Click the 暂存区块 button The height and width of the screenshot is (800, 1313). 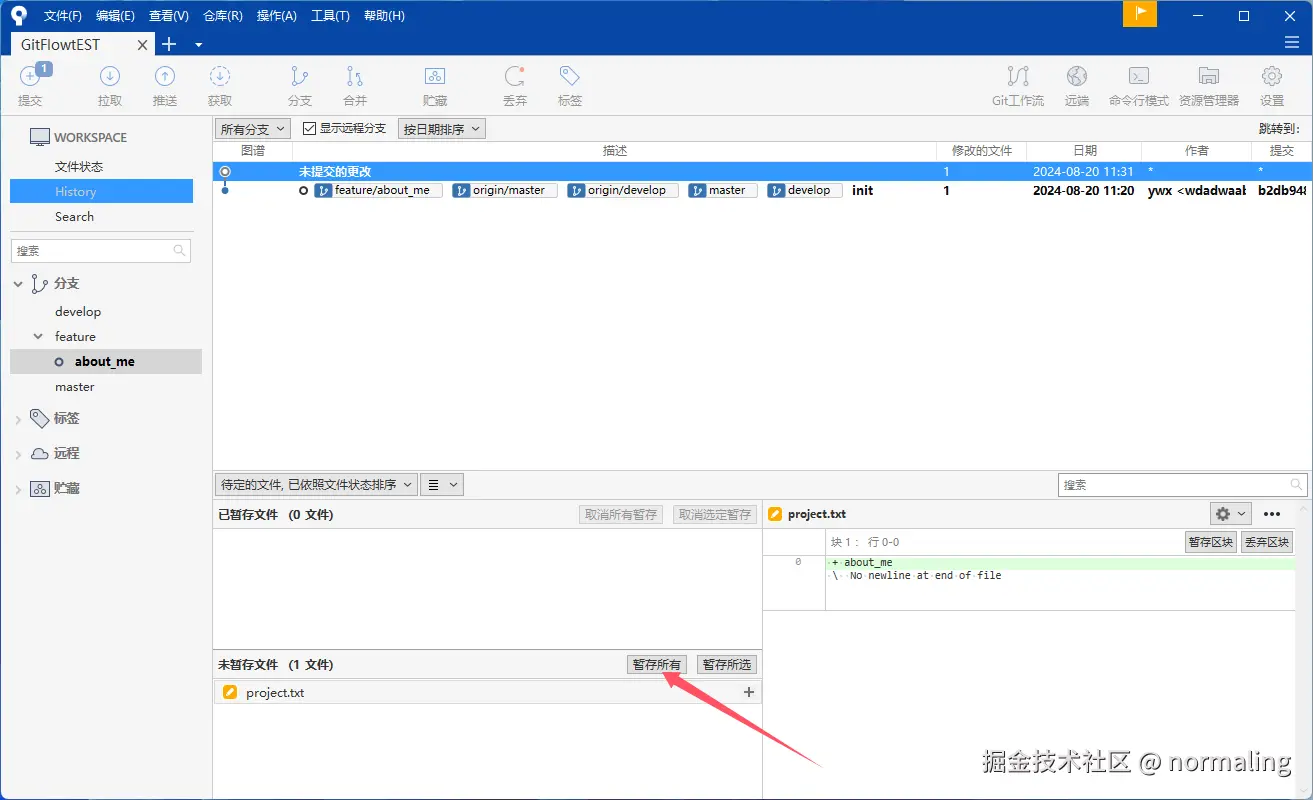pos(1211,542)
